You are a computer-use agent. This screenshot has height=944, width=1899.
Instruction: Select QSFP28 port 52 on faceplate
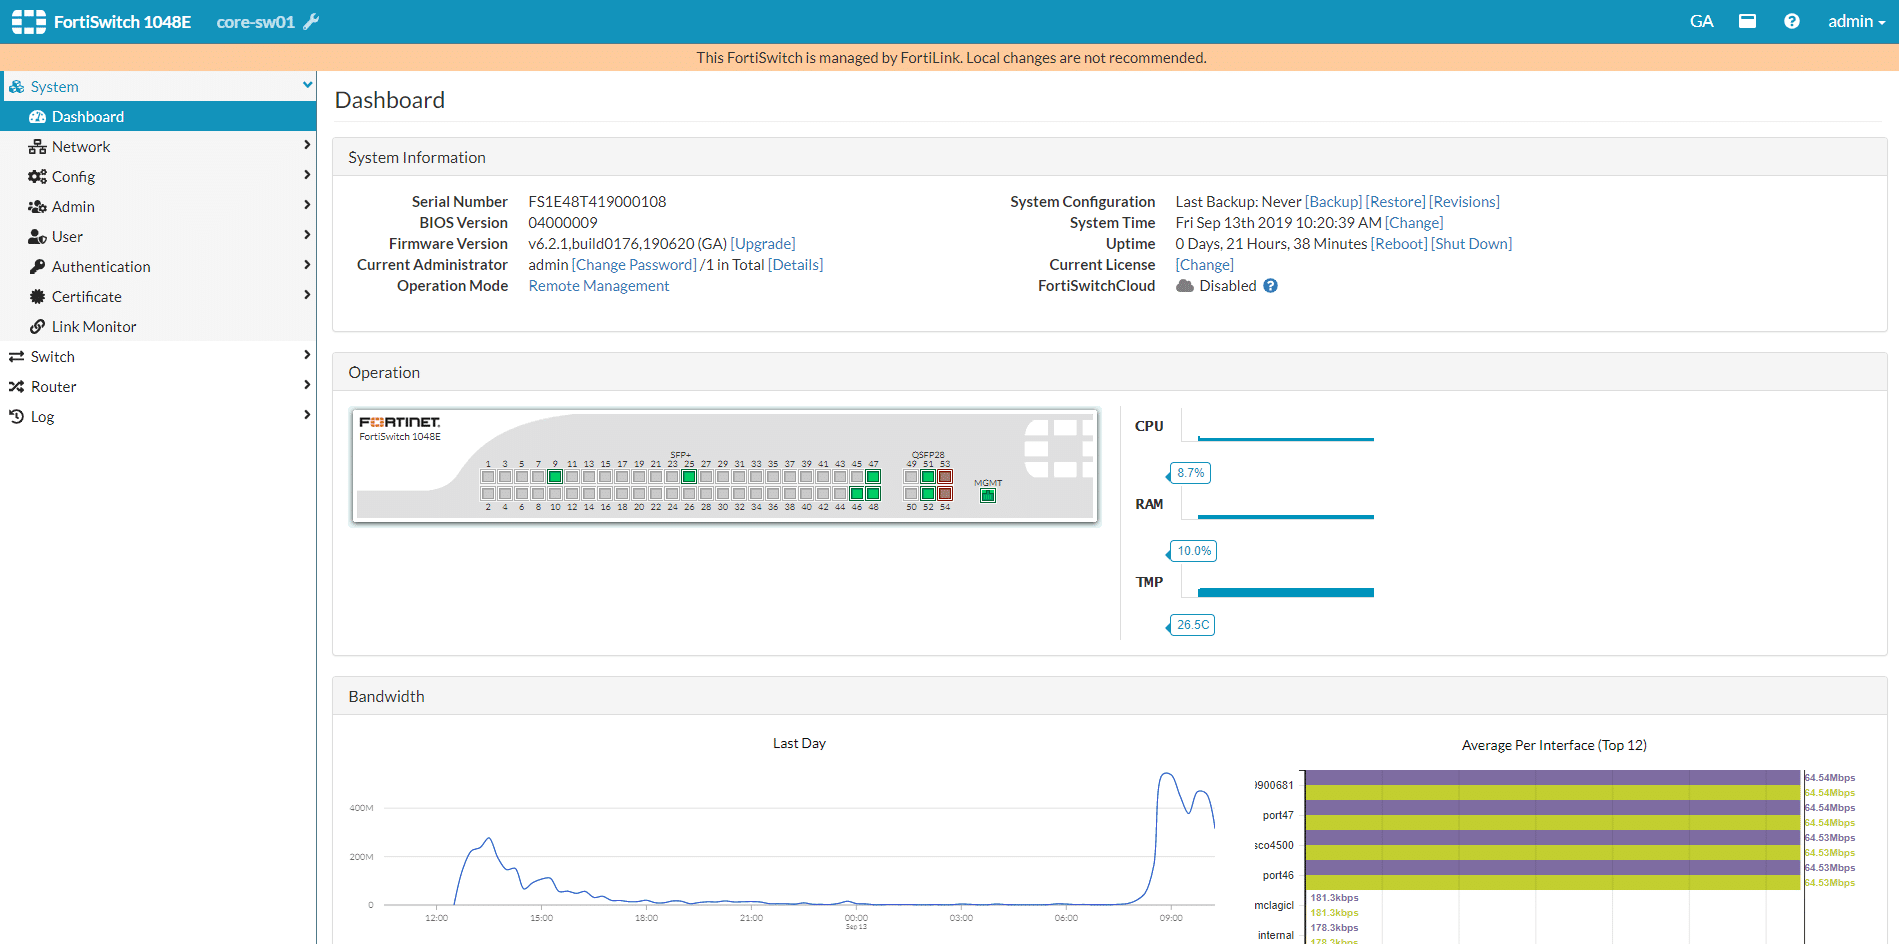pyautogui.click(x=928, y=494)
